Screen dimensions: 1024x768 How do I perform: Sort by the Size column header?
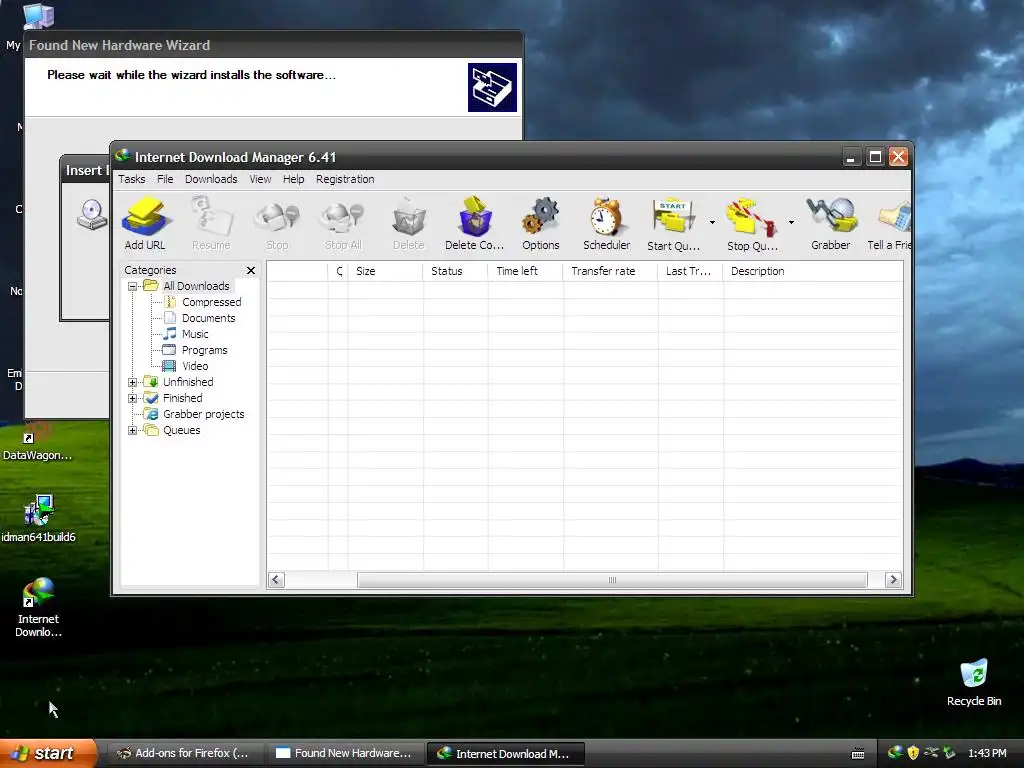coord(385,271)
